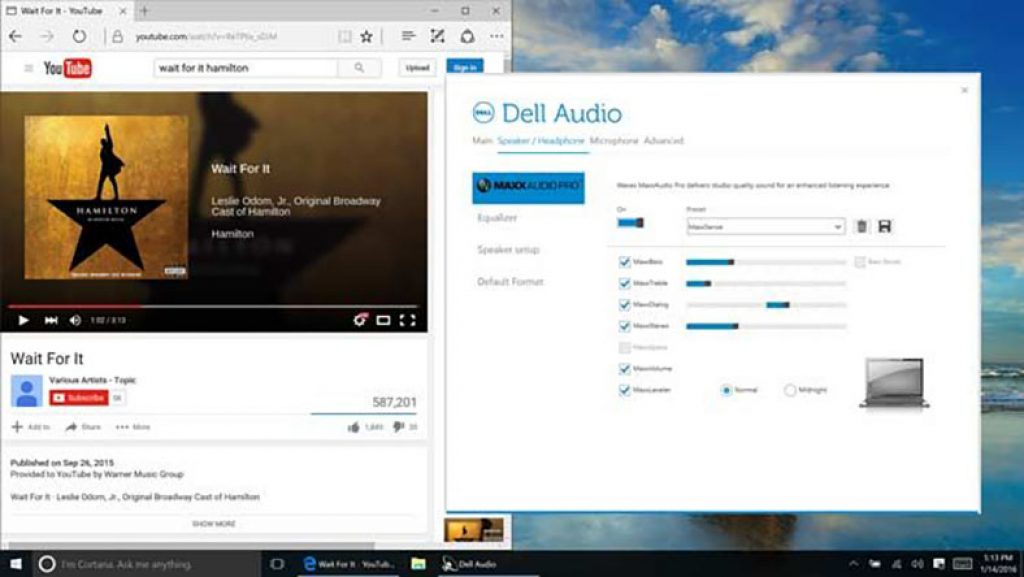Open Task View on taskbar
The width and height of the screenshot is (1024, 577).
coord(277,564)
